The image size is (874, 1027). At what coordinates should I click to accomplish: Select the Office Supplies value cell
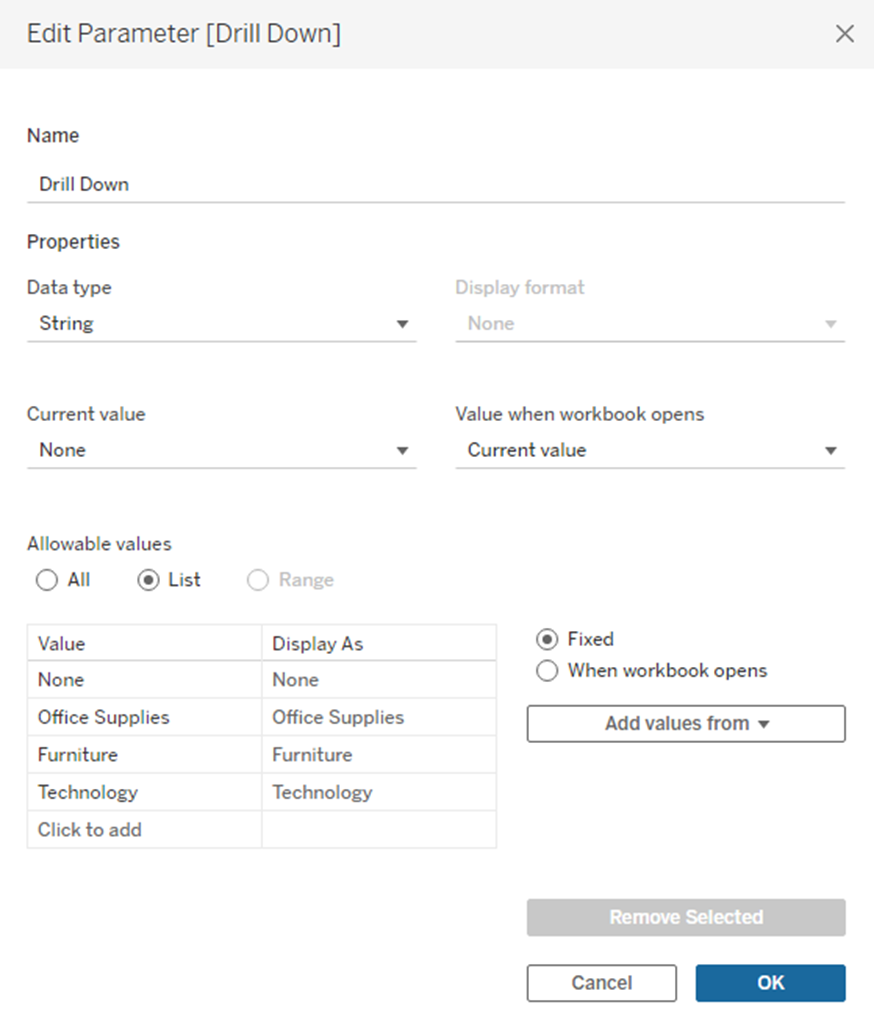pyautogui.click(x=144, y=717)
